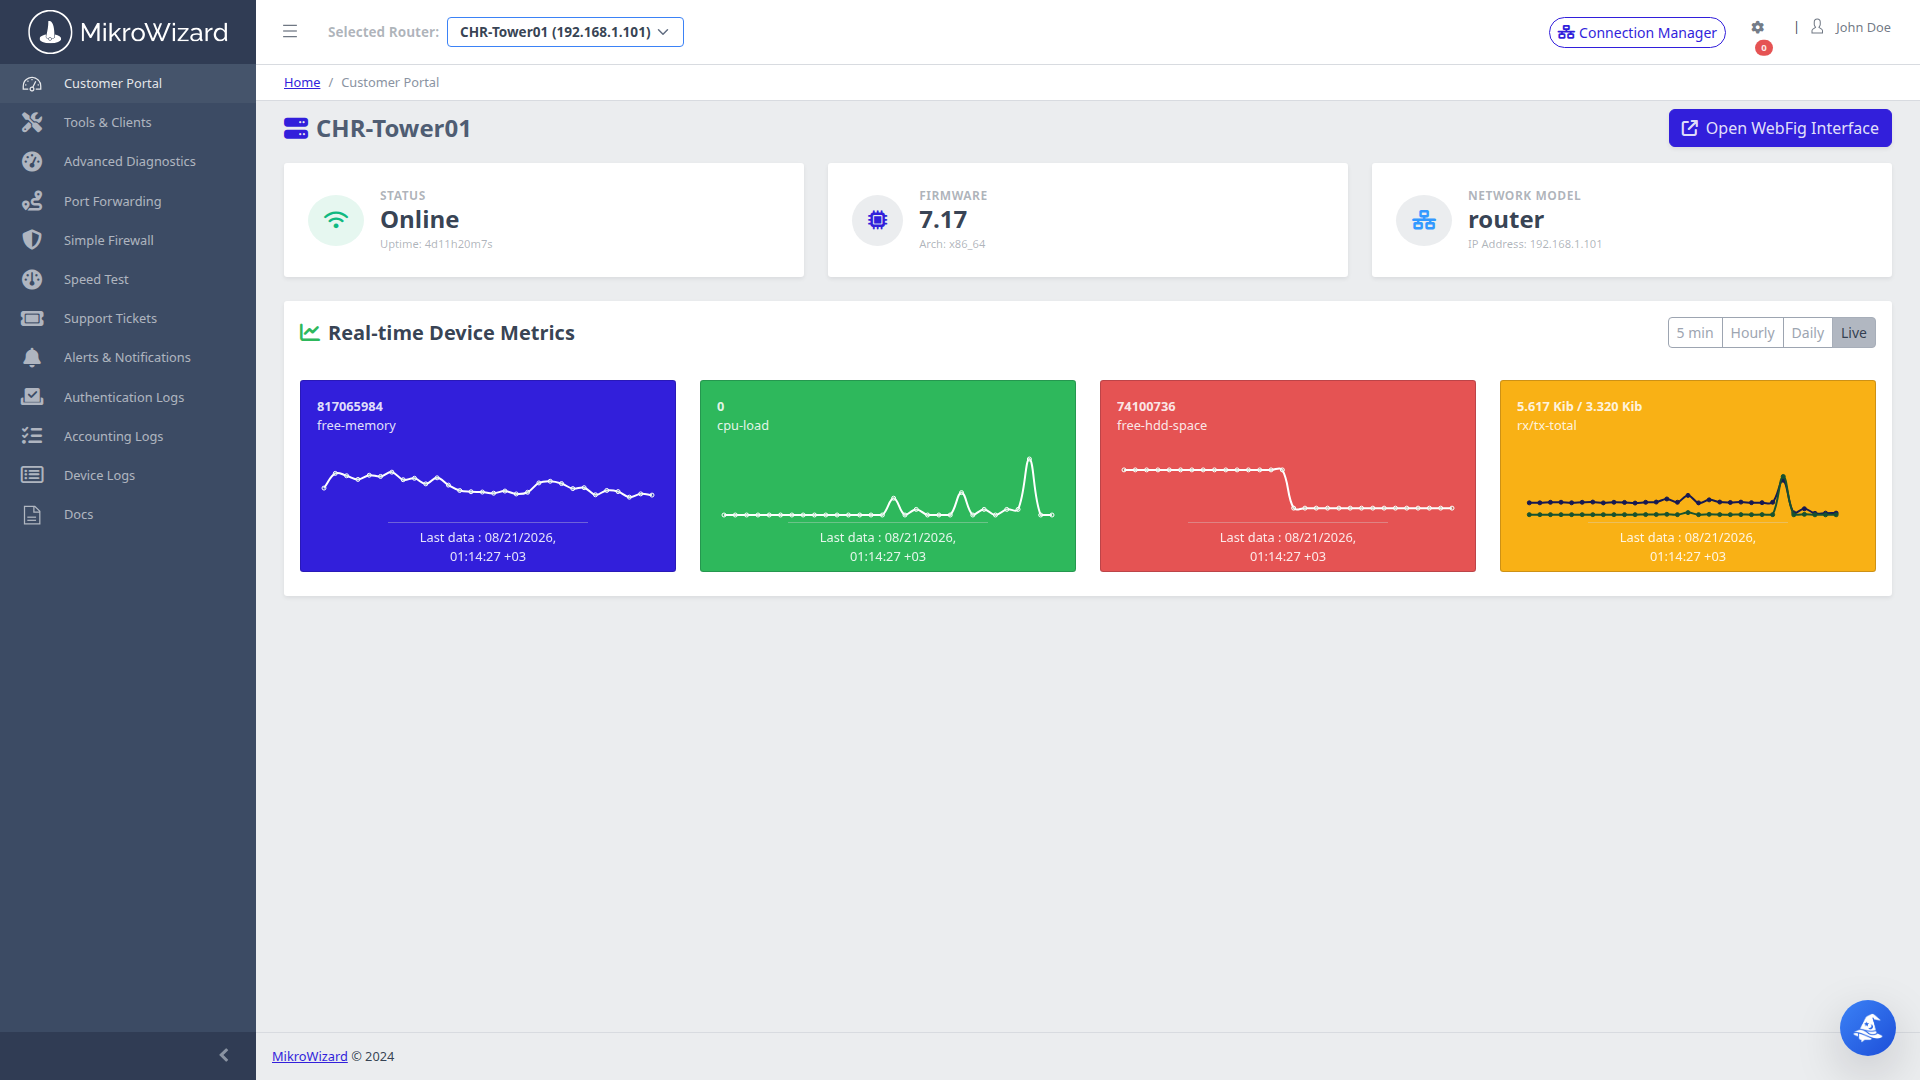Switch metrics range to 5 min
The image size is (1920, 1080).
pyautogui.click(x=1695, y=333)
